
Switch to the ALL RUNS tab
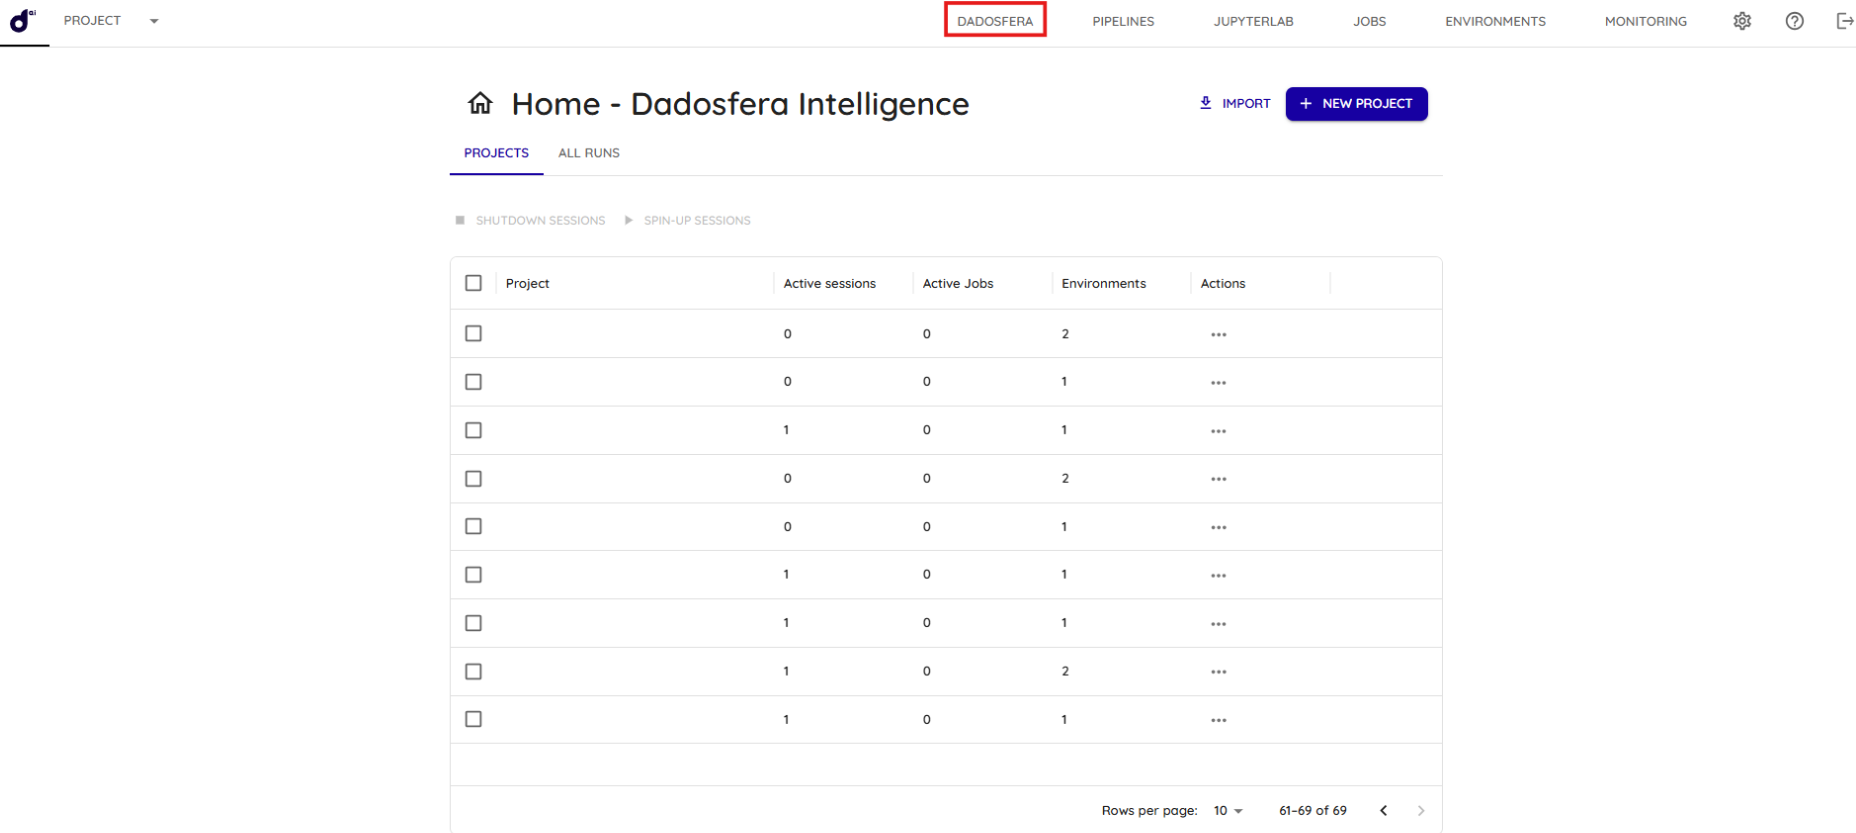click(589, 153)
